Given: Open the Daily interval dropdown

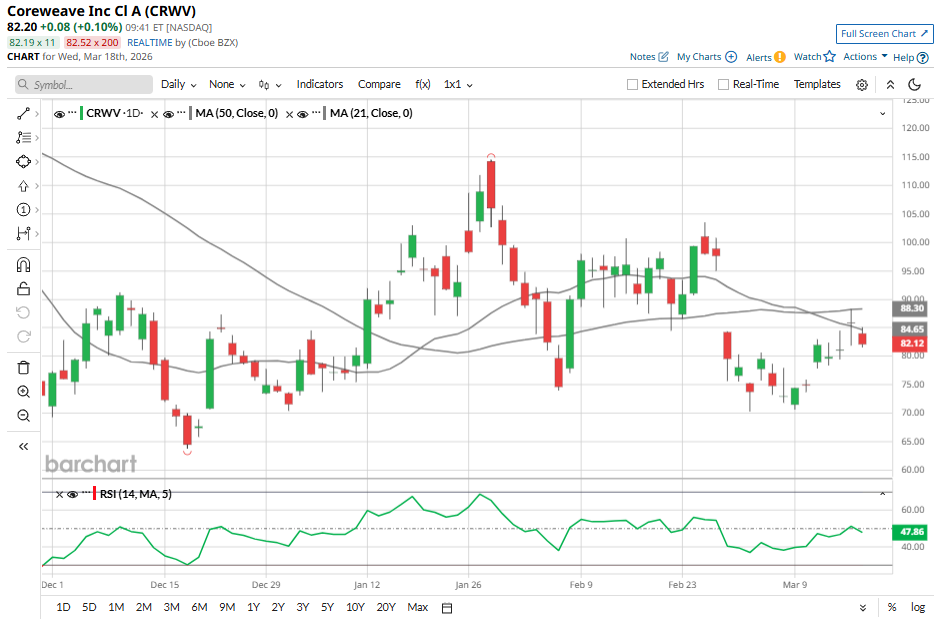Looking at the screenshot, I should pos(178,85).
